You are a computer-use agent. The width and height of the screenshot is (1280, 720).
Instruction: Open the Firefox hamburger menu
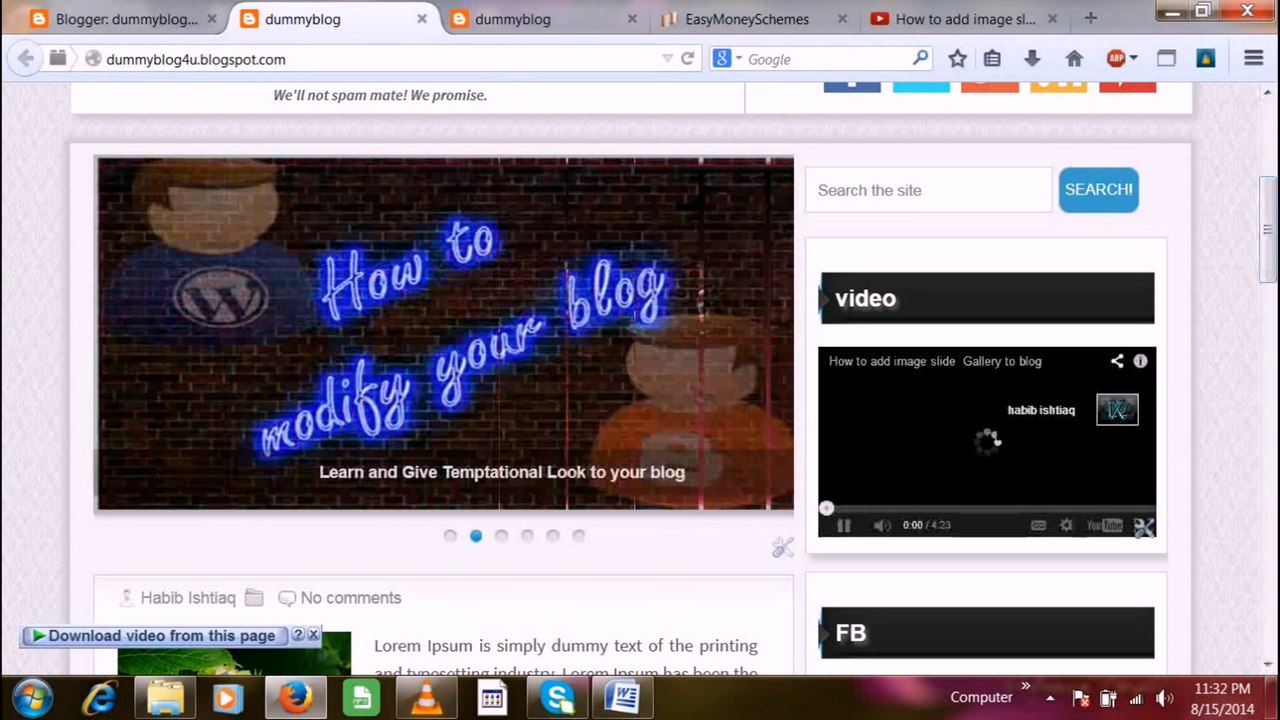tap(1253, 59)
